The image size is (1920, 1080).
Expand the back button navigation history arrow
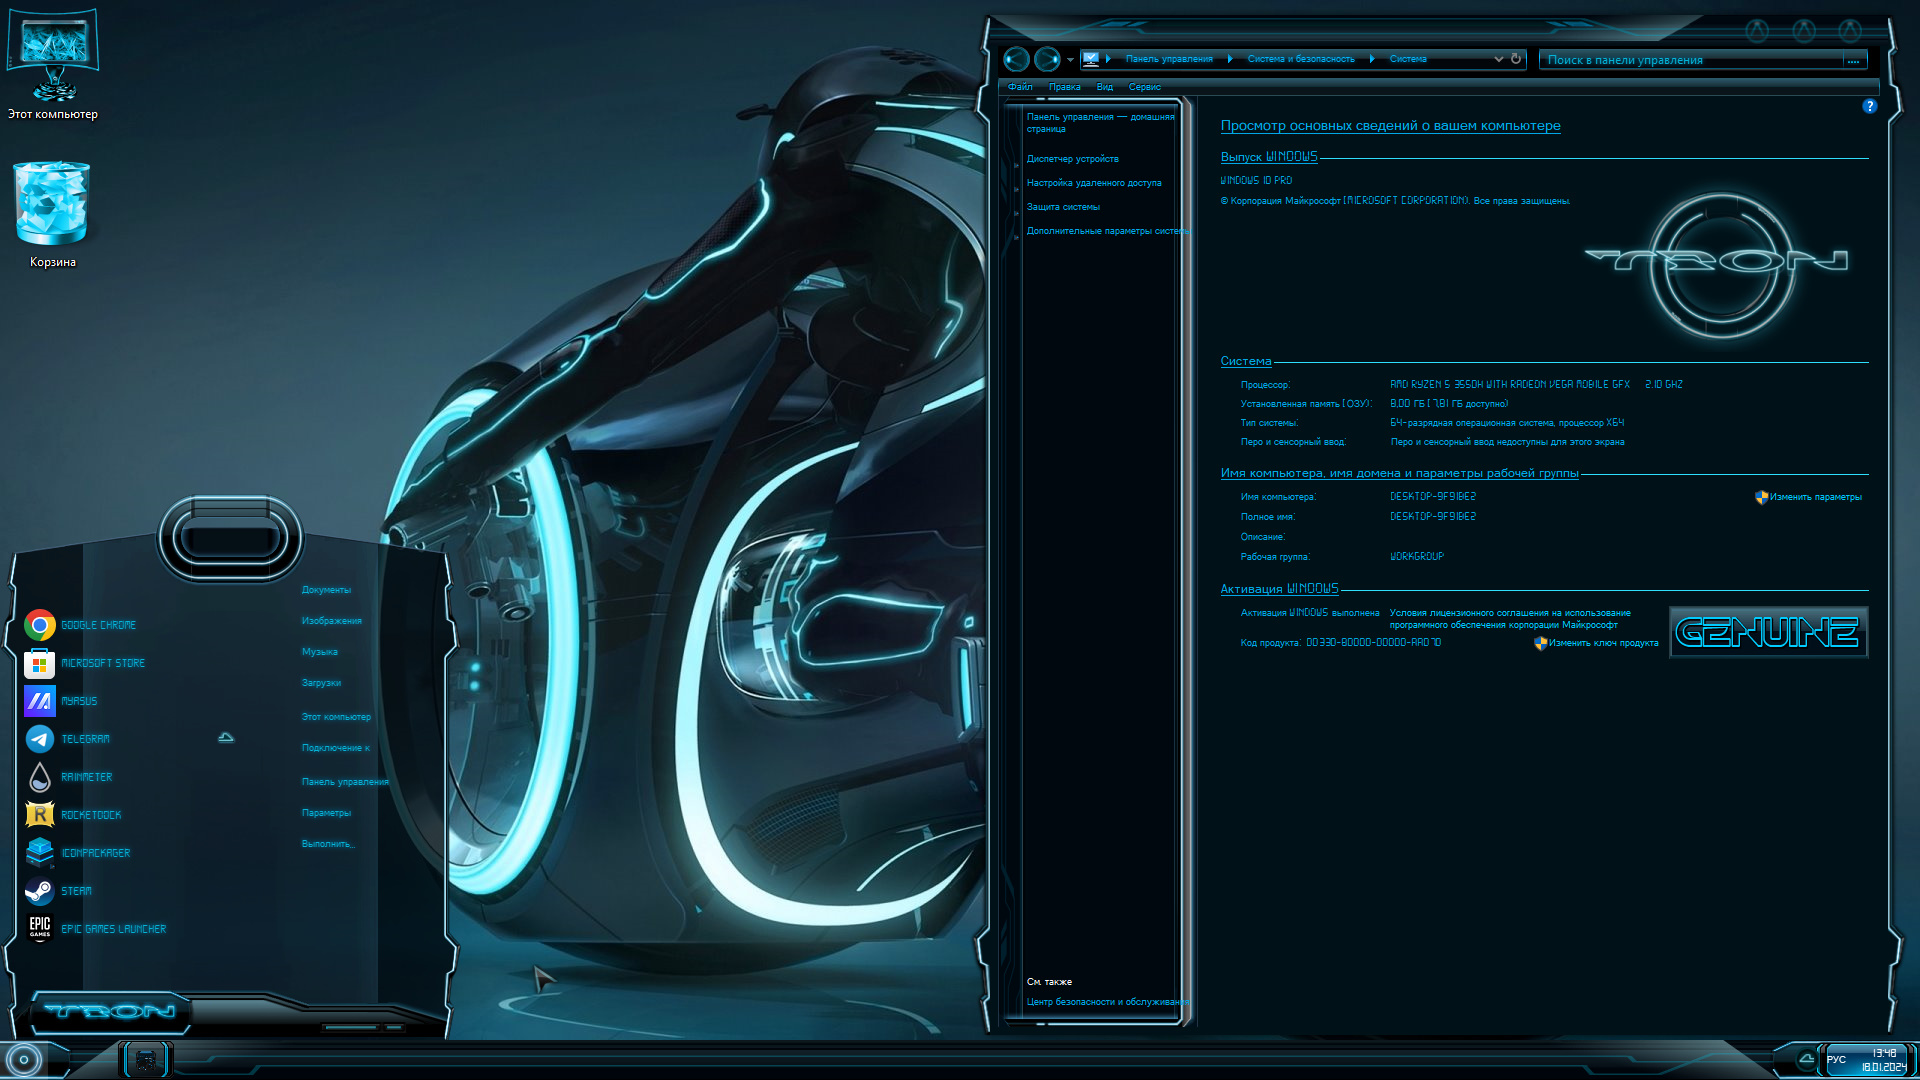(1069, 59)
